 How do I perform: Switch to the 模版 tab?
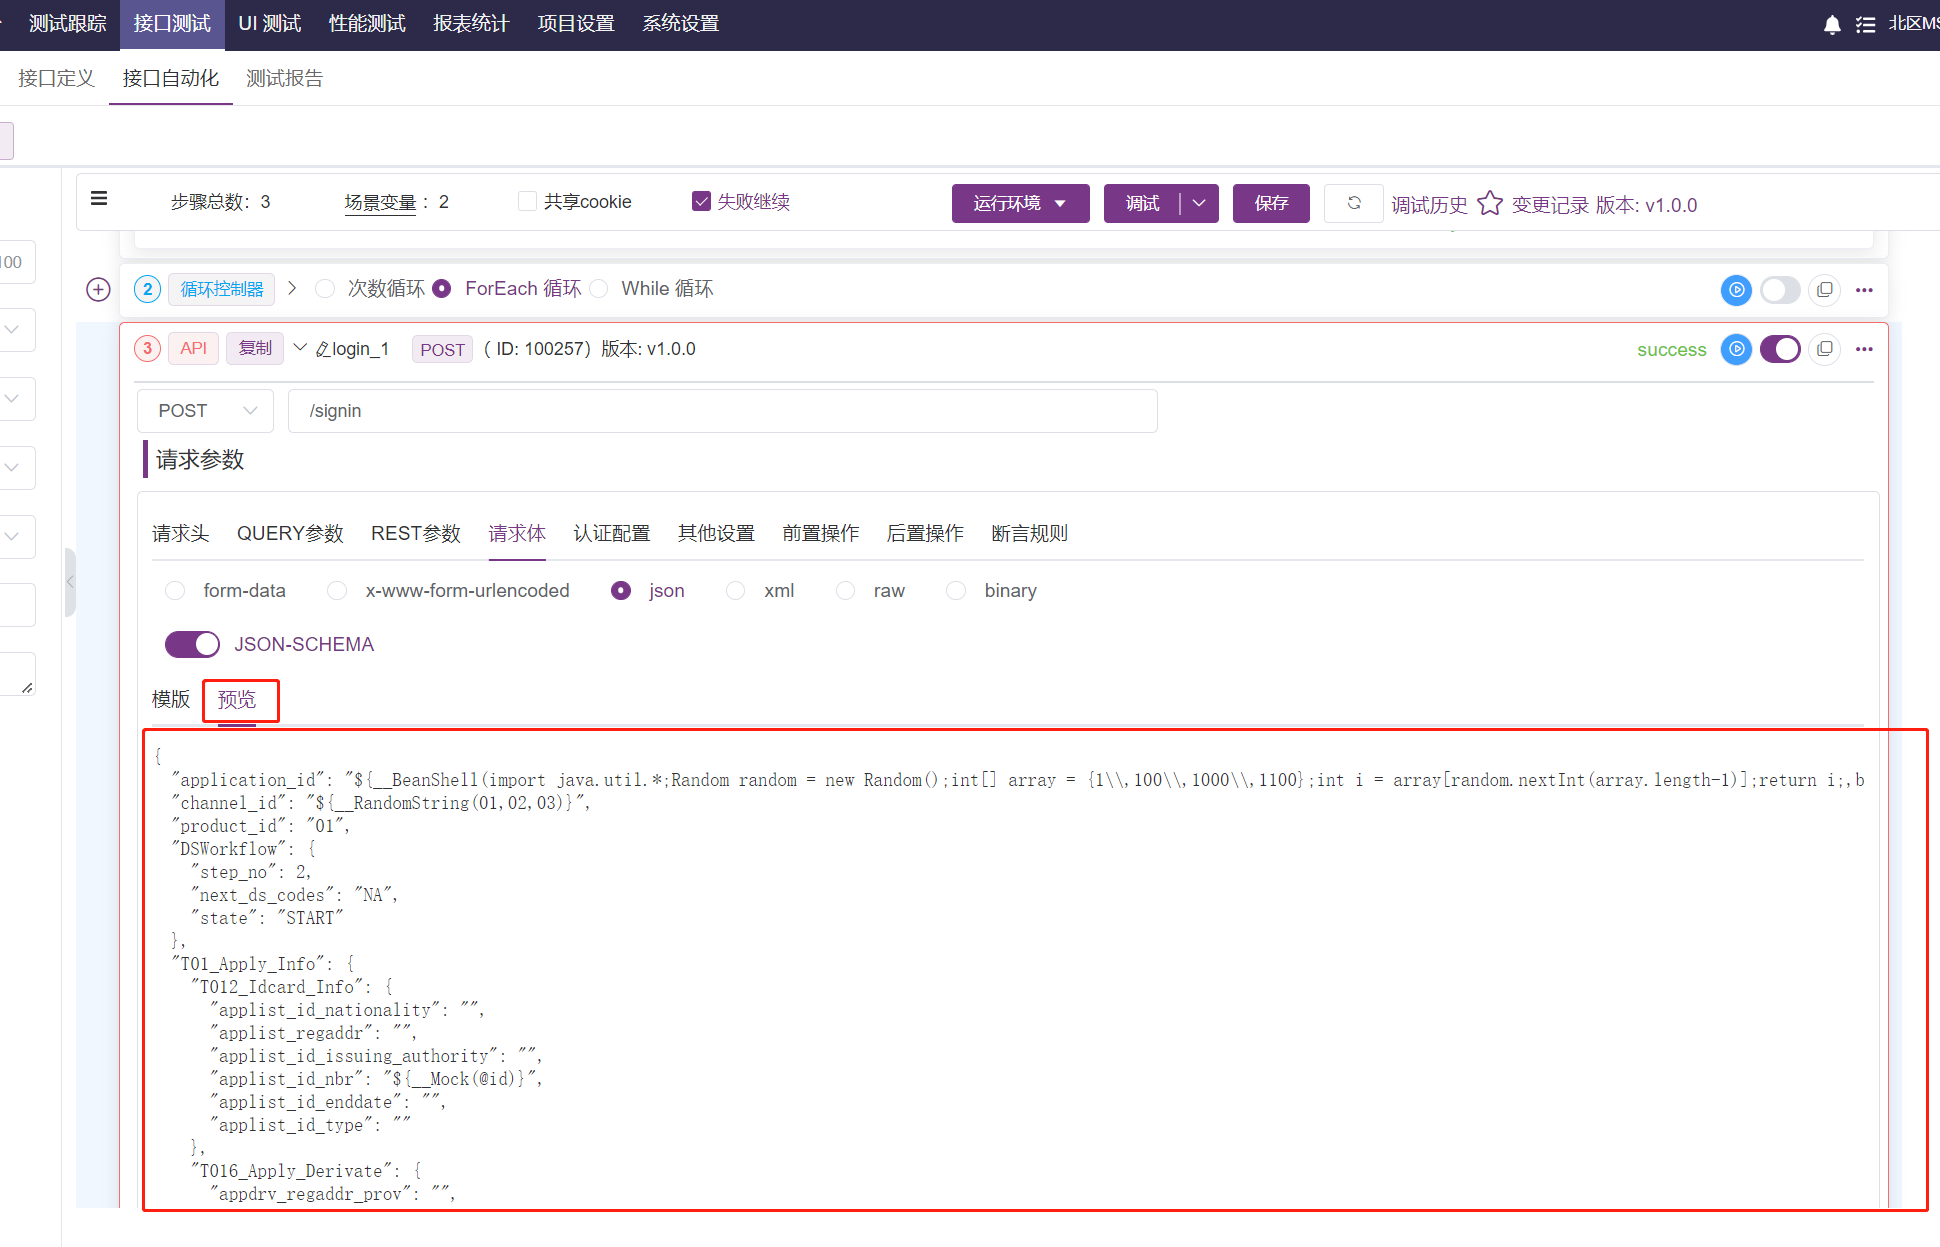pyautogui.click(x=170, y=699)
